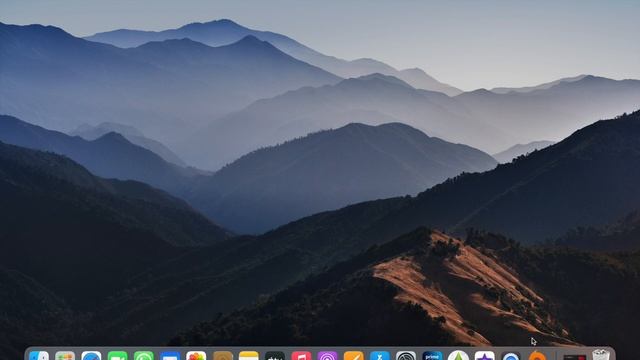Open the App Store from the Dock
The width and height of the screenshot is (640, 360).
point(380,356)
